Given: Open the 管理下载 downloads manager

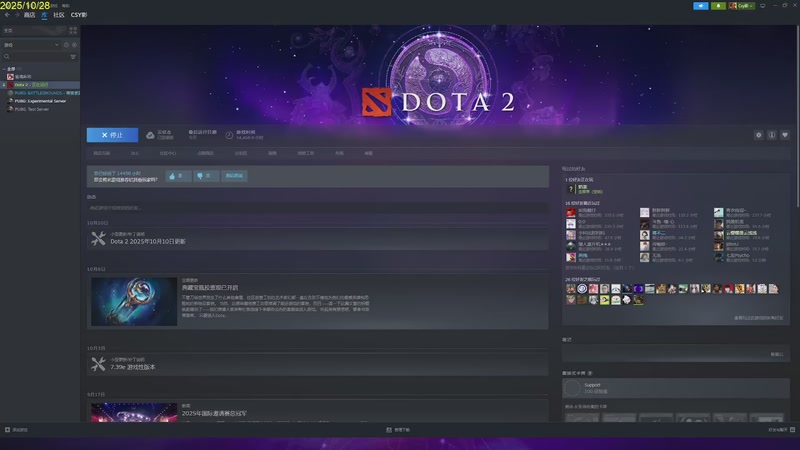Looking at the screenshot, I should (x=398, y=430).
